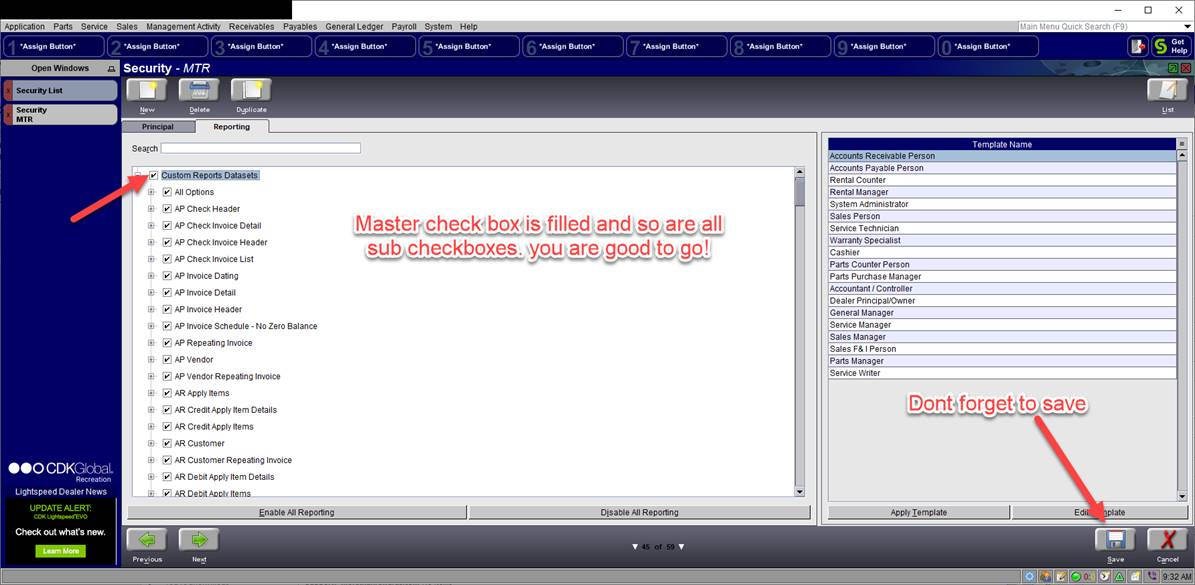Viewport: 1195px width, 585px height.
Task: Expand AP Check Invoice List node
Action: pos(151,259)
